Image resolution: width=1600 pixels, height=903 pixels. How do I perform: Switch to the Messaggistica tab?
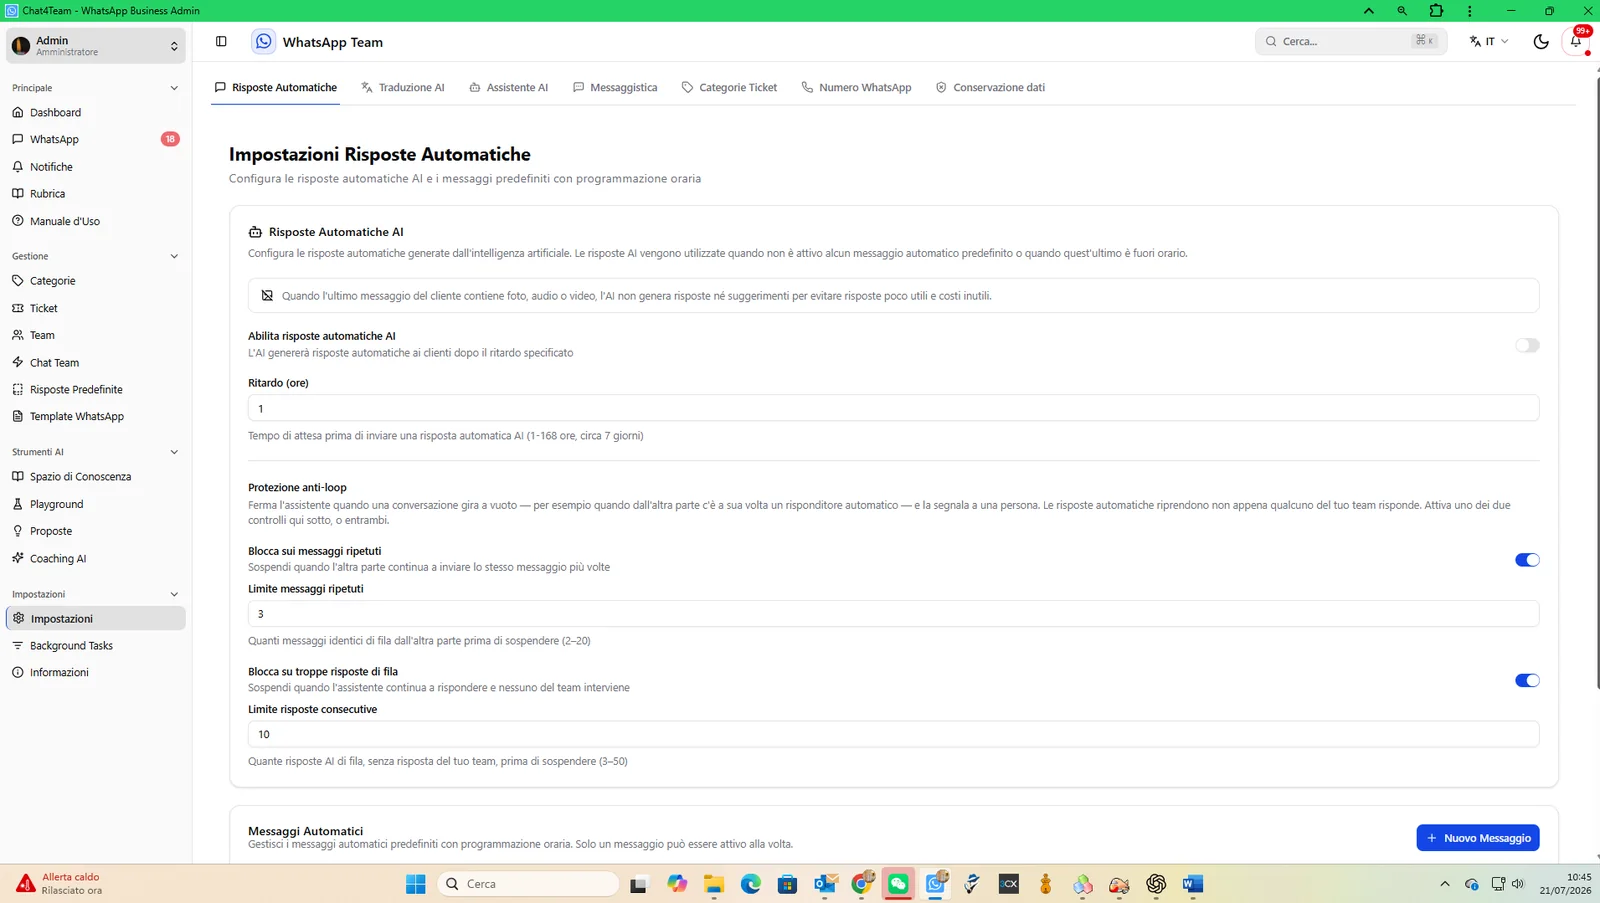(x=615, y=88)
